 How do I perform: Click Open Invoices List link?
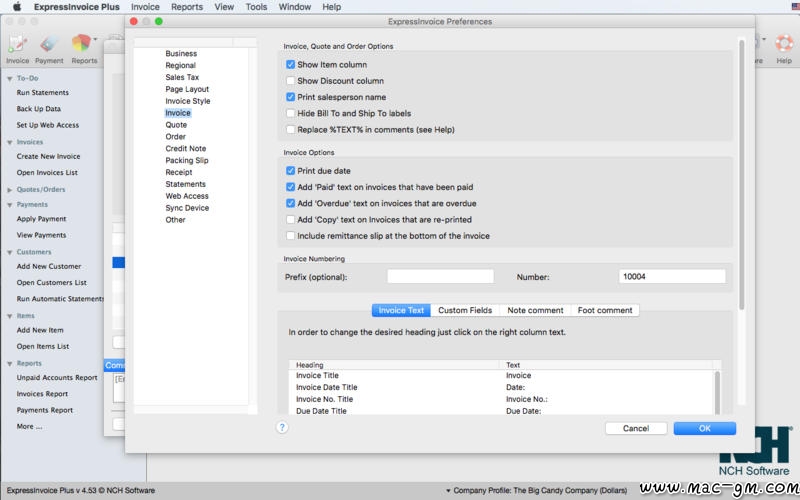coord(47,172)
